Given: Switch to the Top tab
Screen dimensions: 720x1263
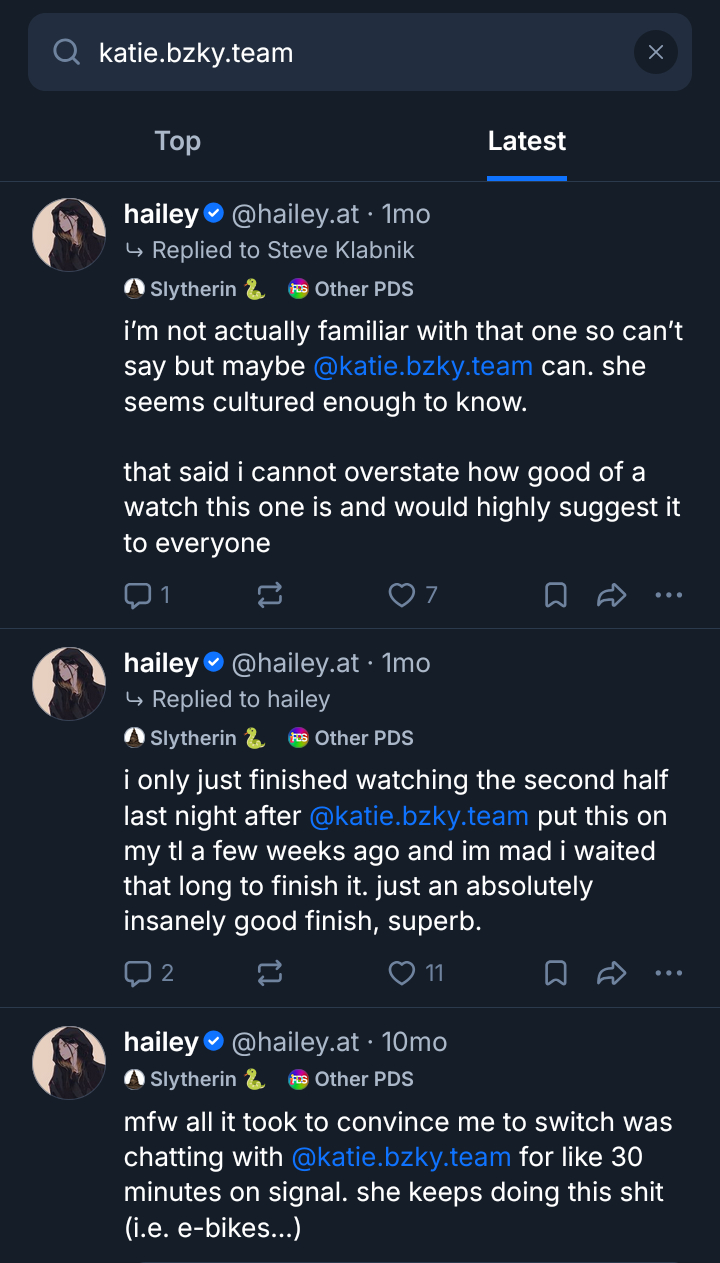Looking at the screenshot, I should pos(178,141).
